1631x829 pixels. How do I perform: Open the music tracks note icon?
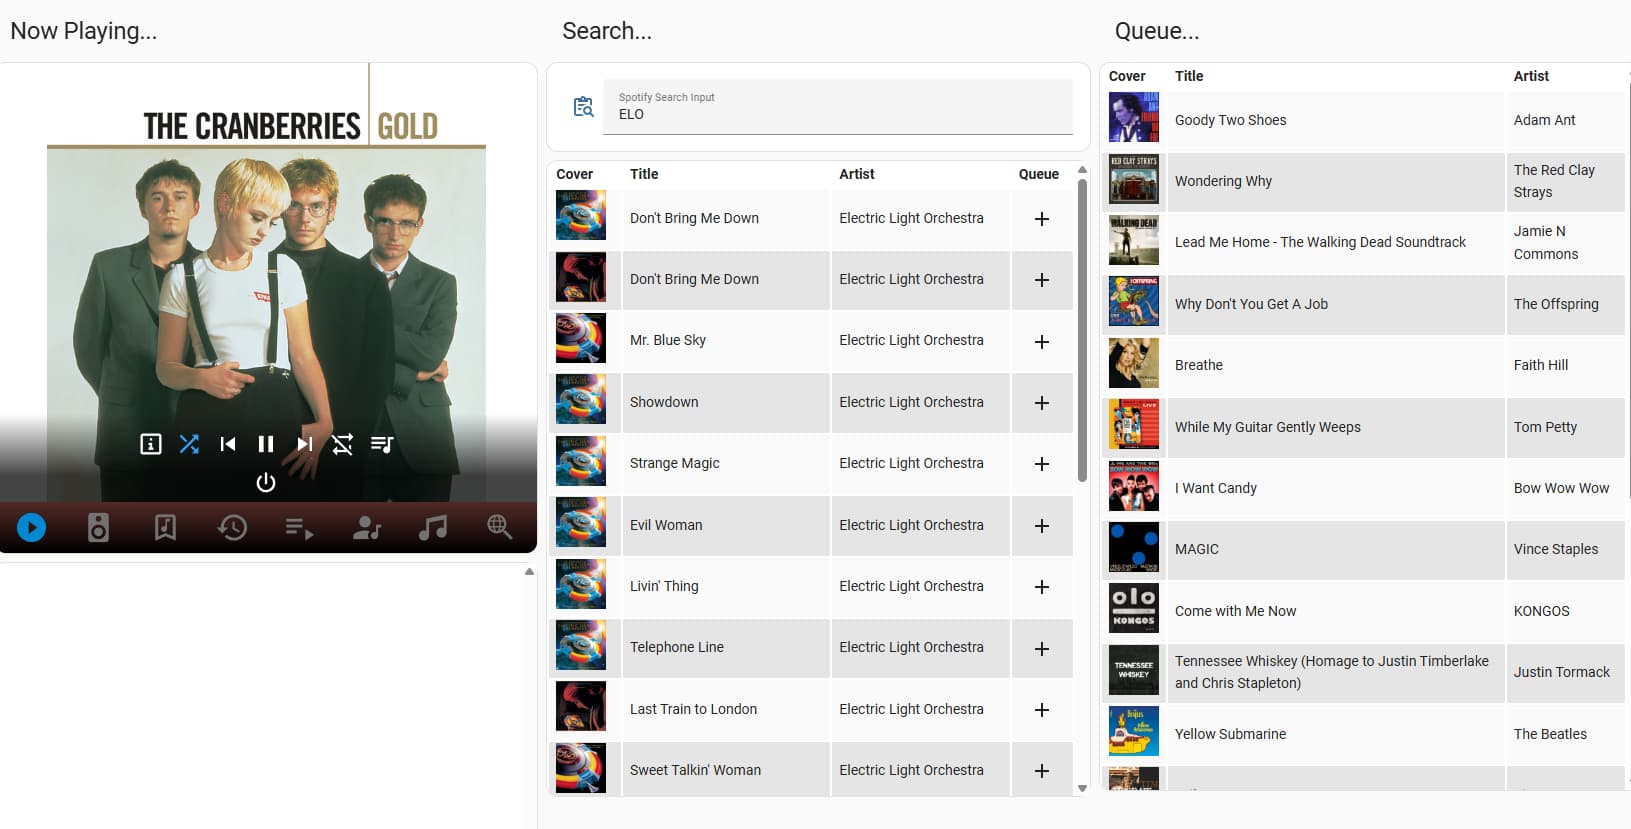[433, 527]
